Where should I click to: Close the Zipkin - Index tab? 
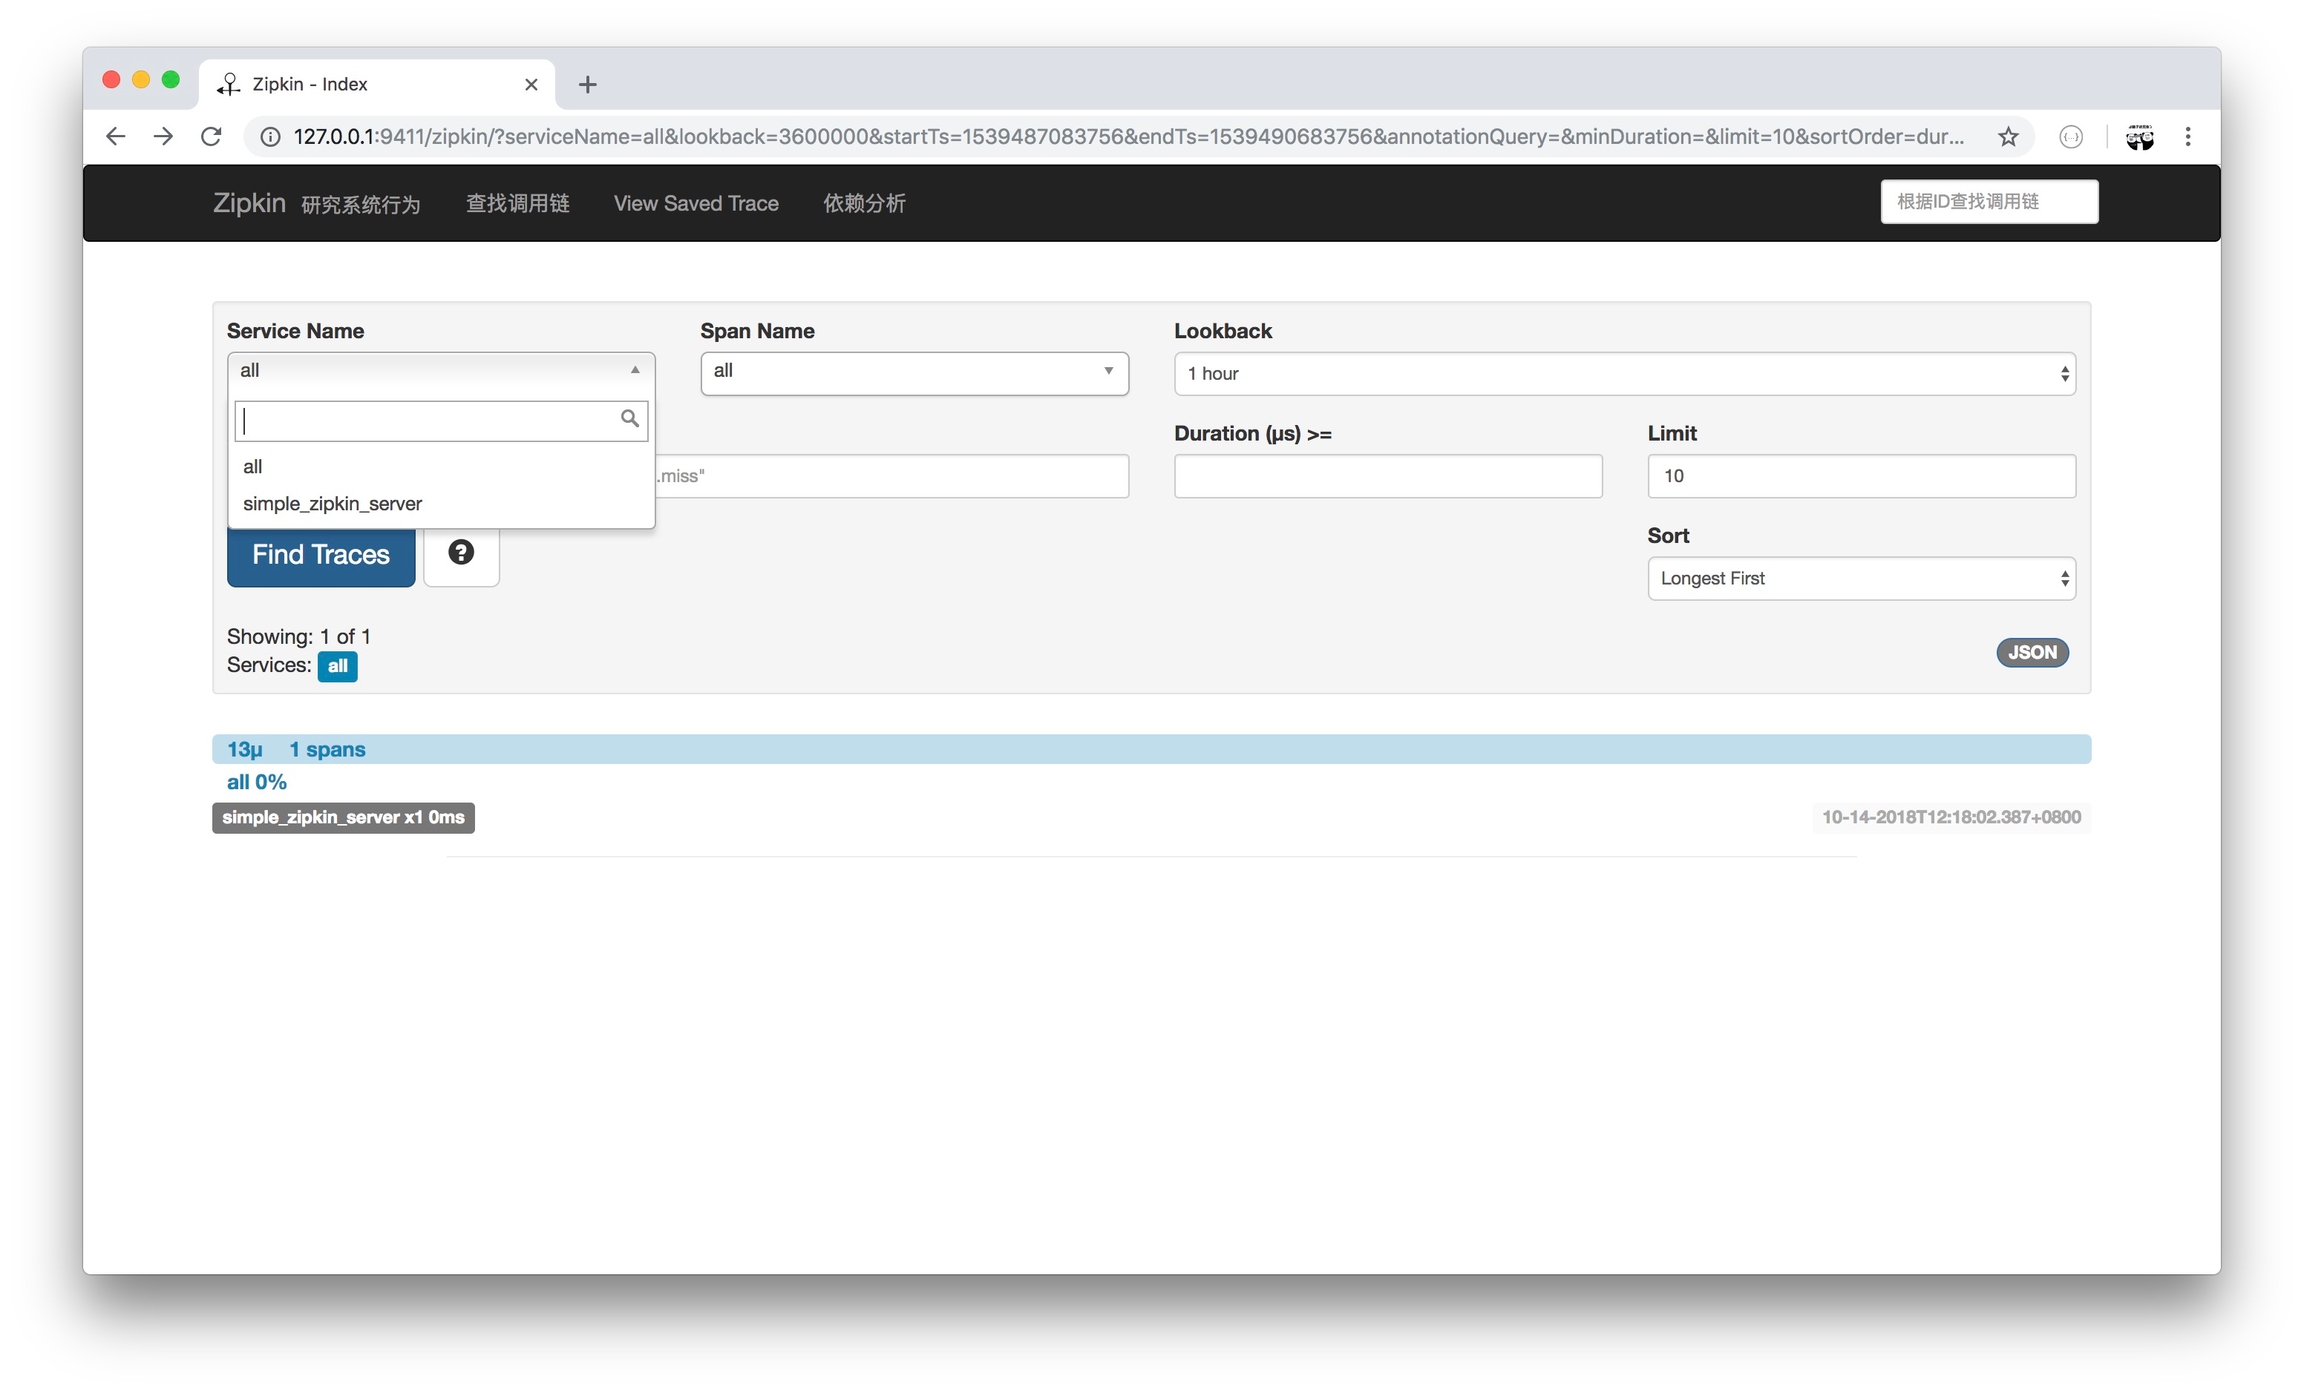tap(531, 84)
